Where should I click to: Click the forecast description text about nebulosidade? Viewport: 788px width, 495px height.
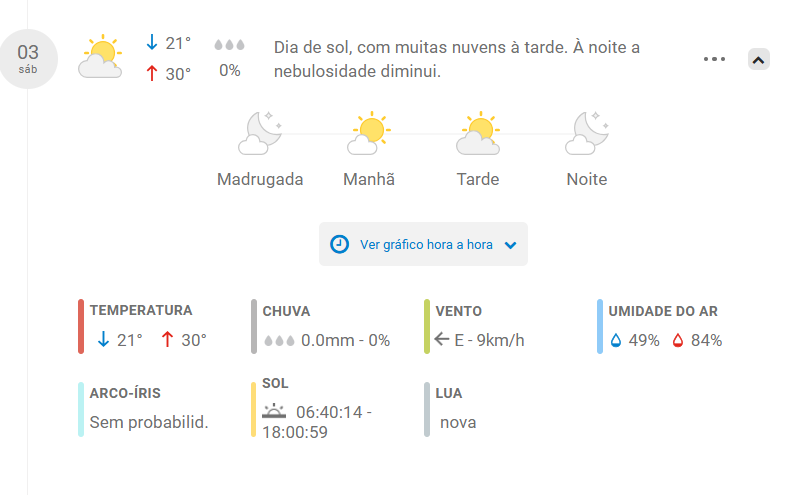coord(456,59)
